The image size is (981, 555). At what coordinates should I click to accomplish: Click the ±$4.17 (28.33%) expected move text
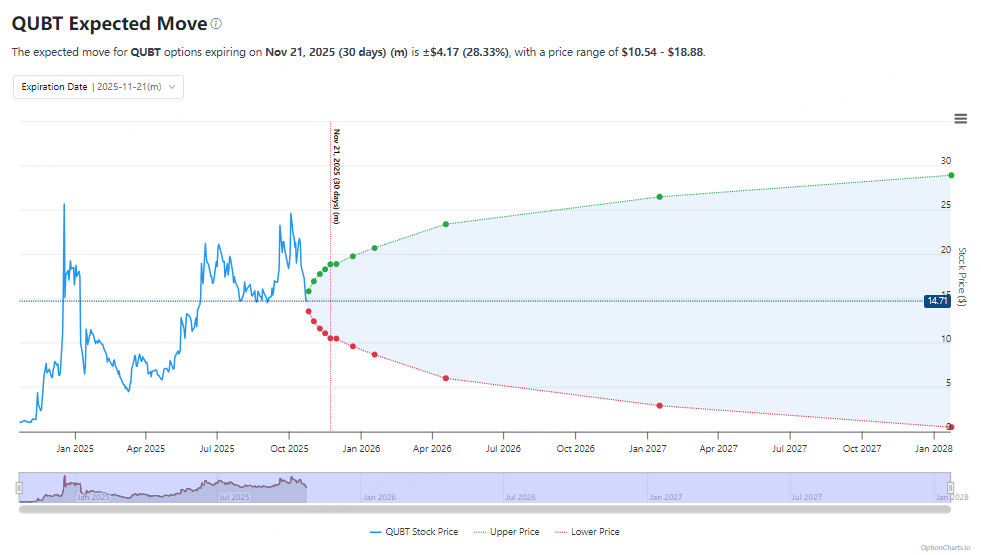click(466, 52)
